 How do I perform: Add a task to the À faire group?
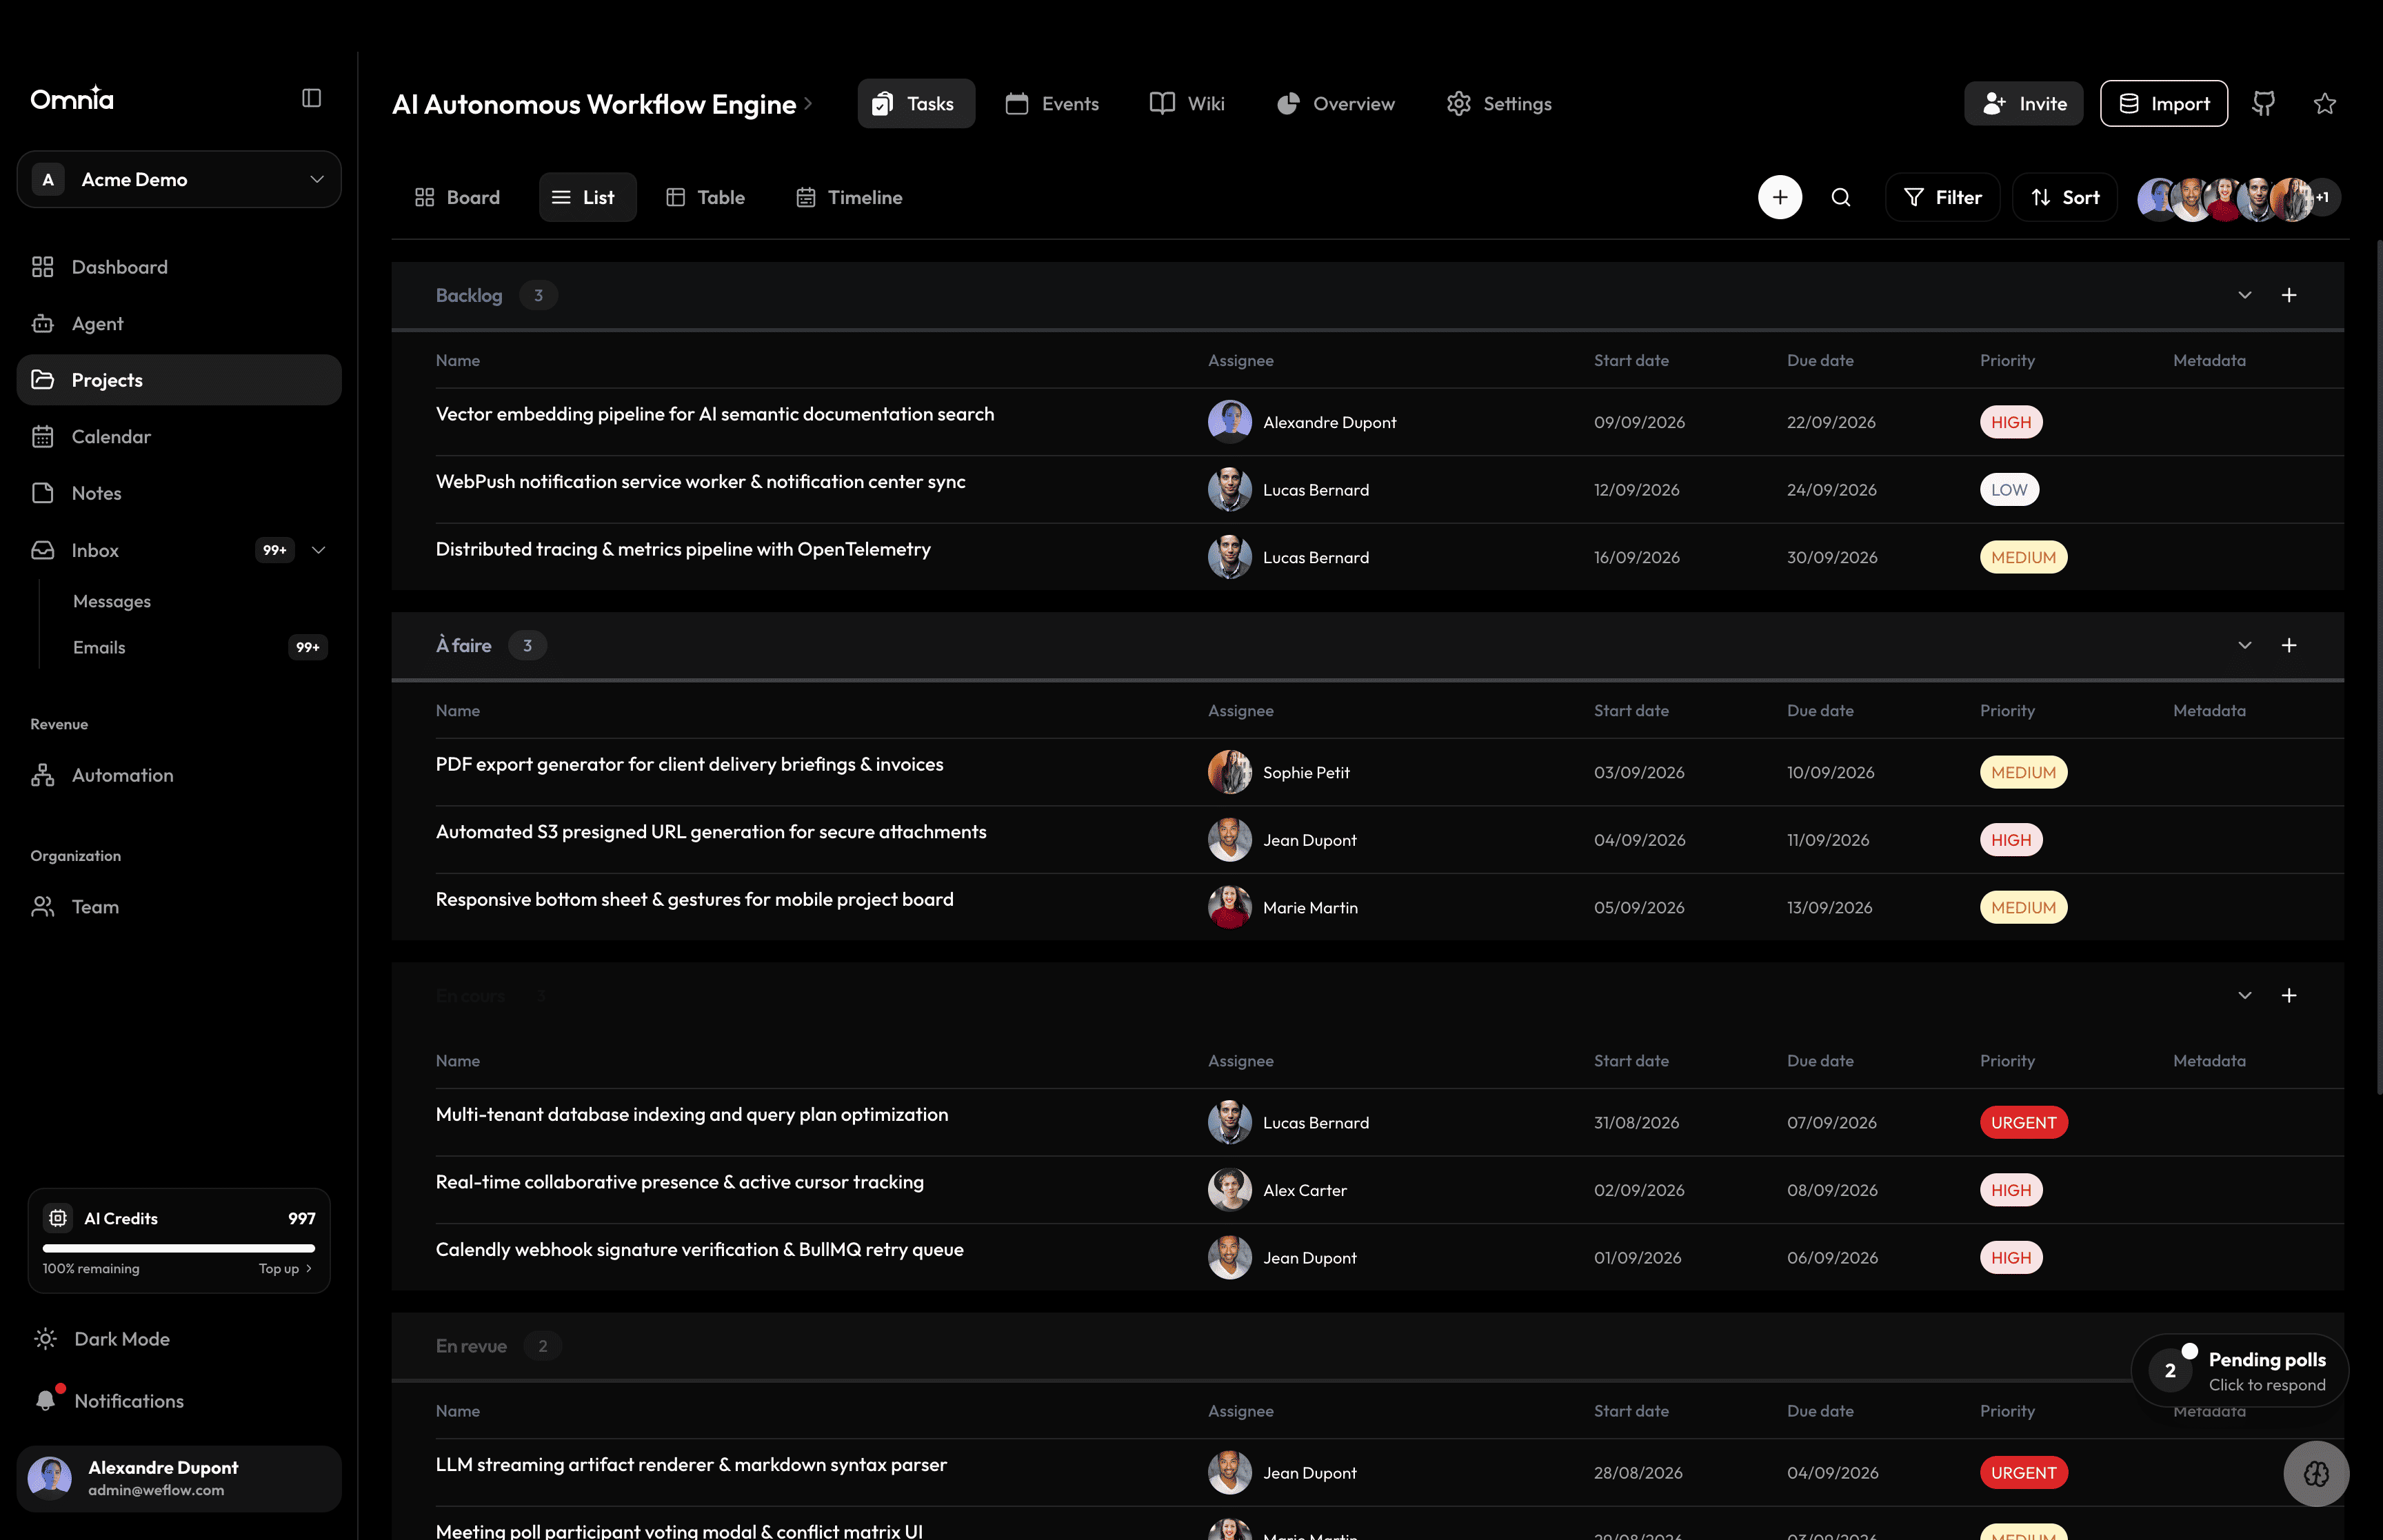(x=2289, y=645)
